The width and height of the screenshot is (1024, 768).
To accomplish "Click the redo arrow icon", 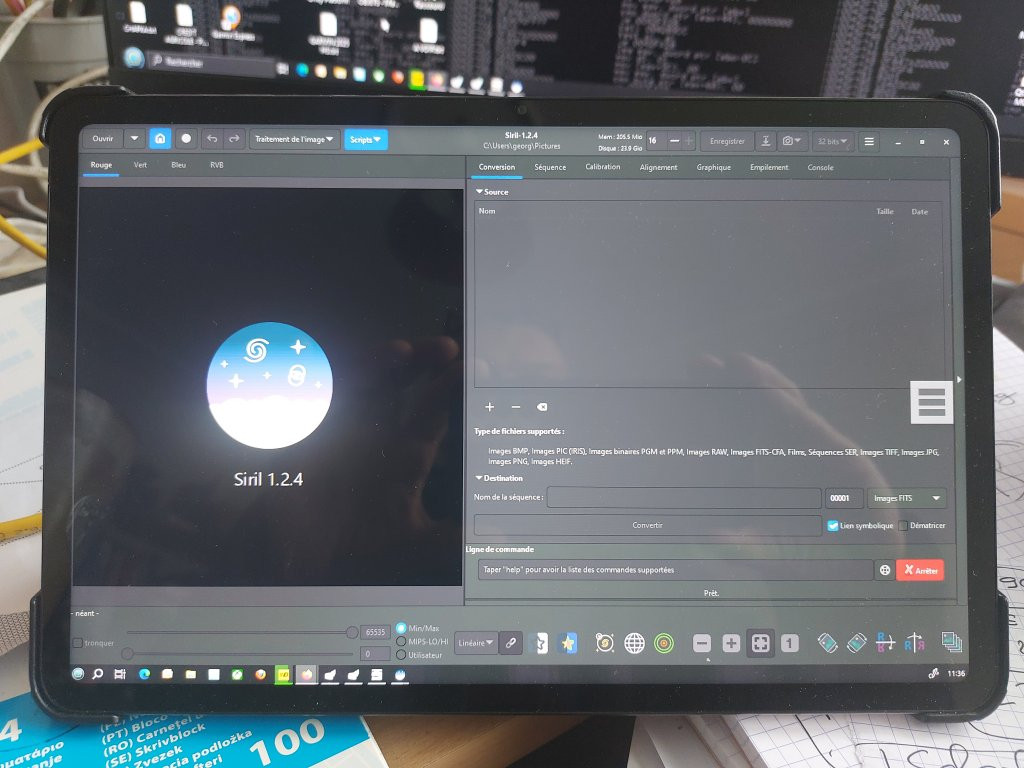I will point(234,138).
